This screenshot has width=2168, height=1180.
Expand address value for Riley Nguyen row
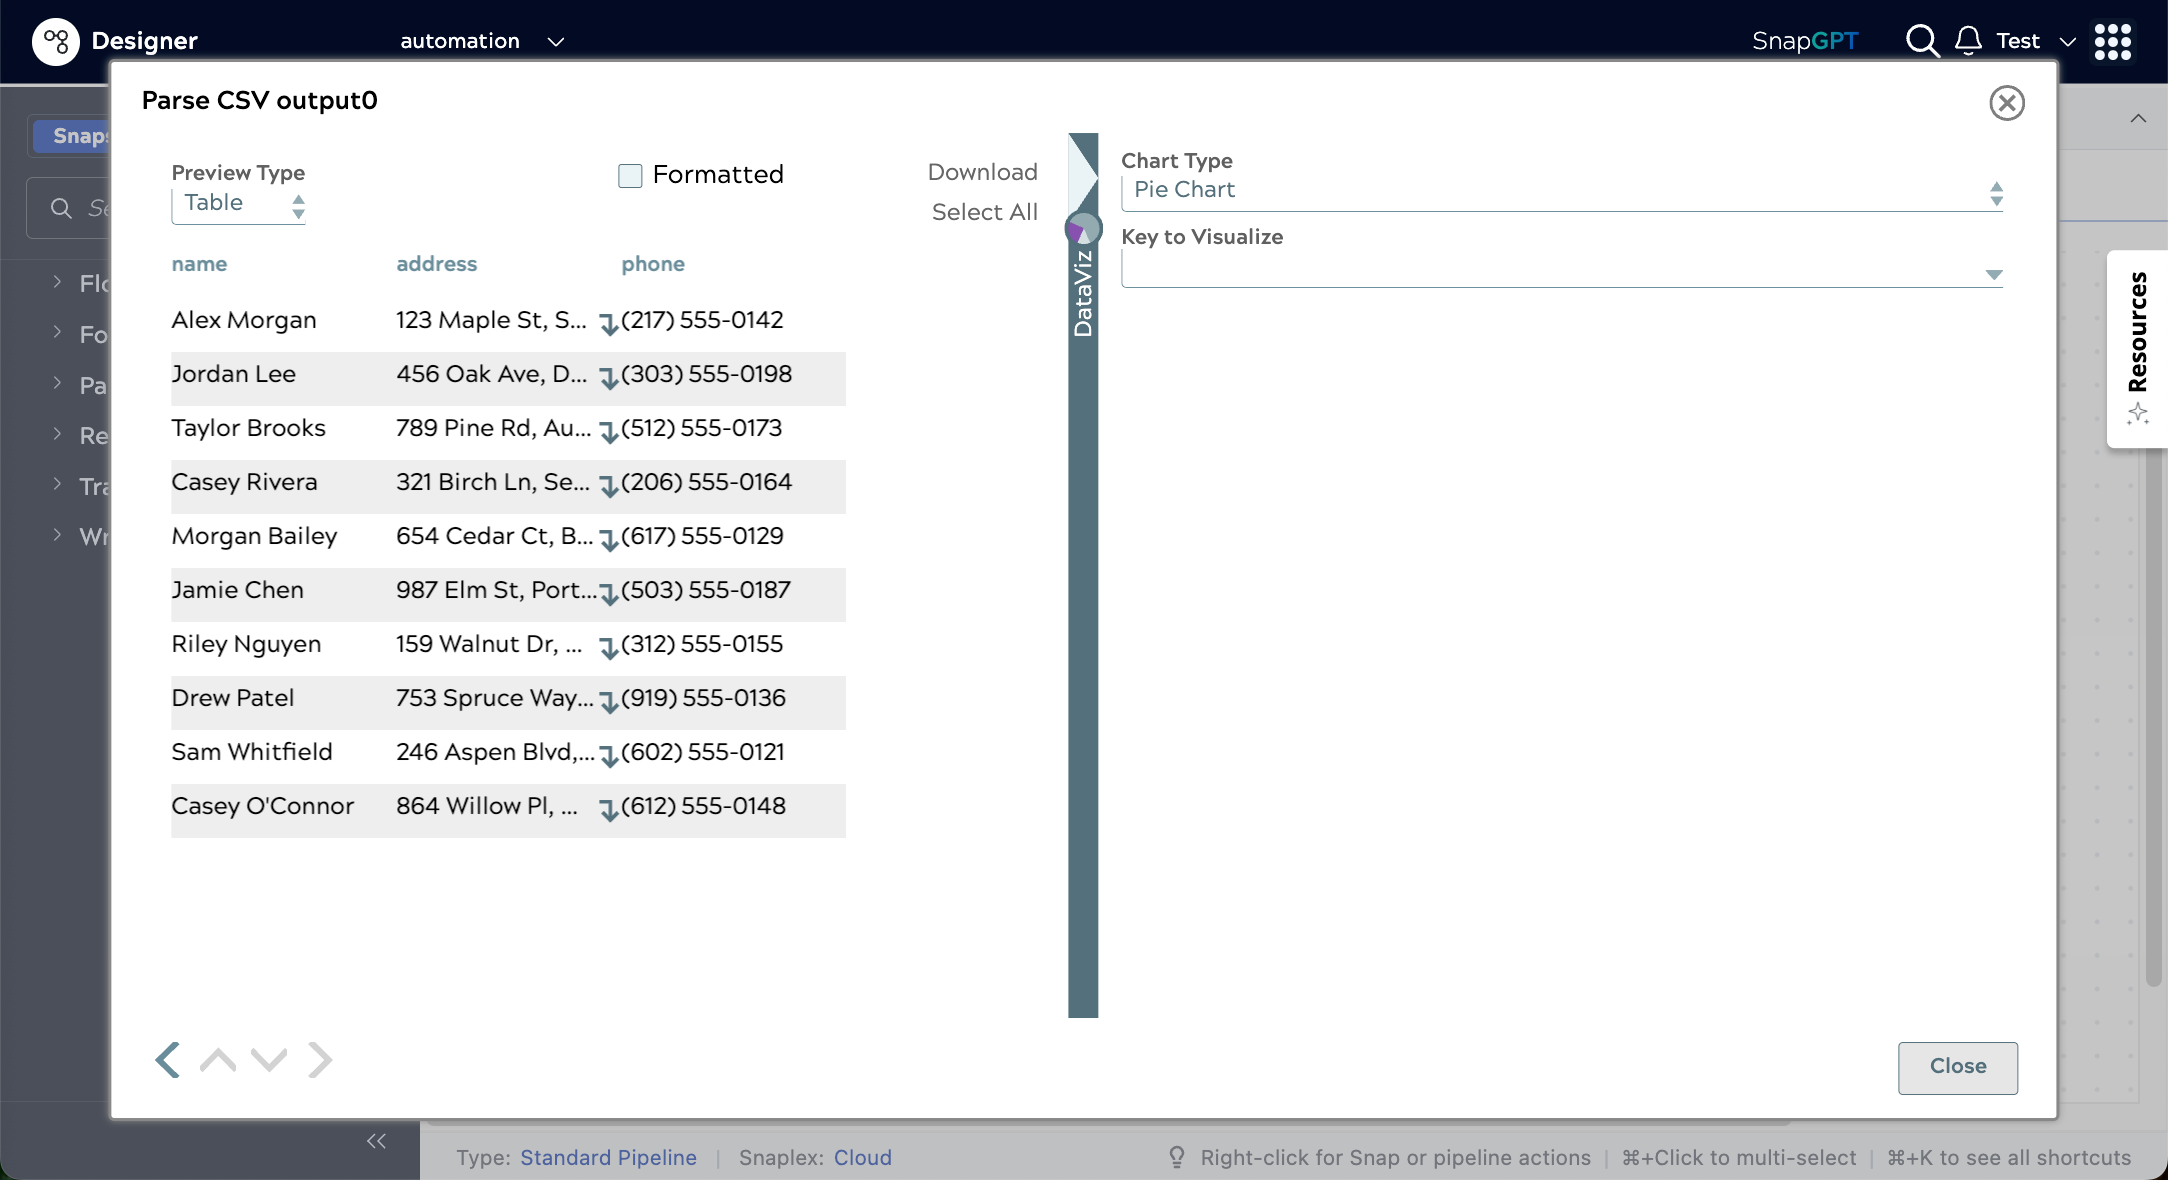tap(608, 648)
